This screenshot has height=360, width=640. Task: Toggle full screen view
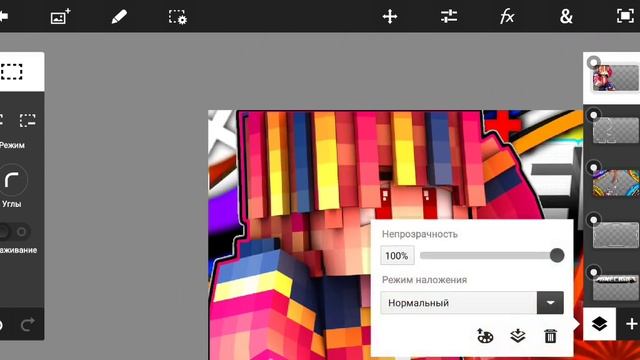(625, 16)
